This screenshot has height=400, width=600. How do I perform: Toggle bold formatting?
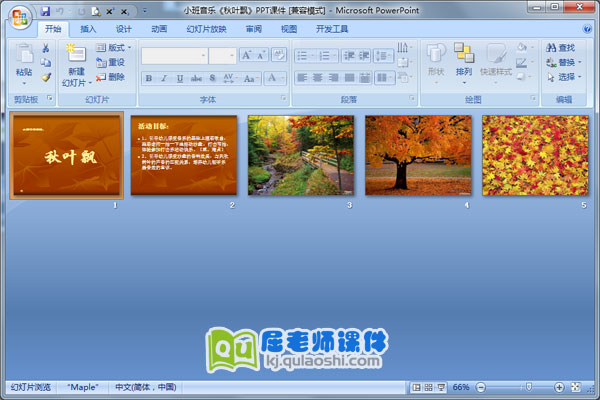[148, 78]
